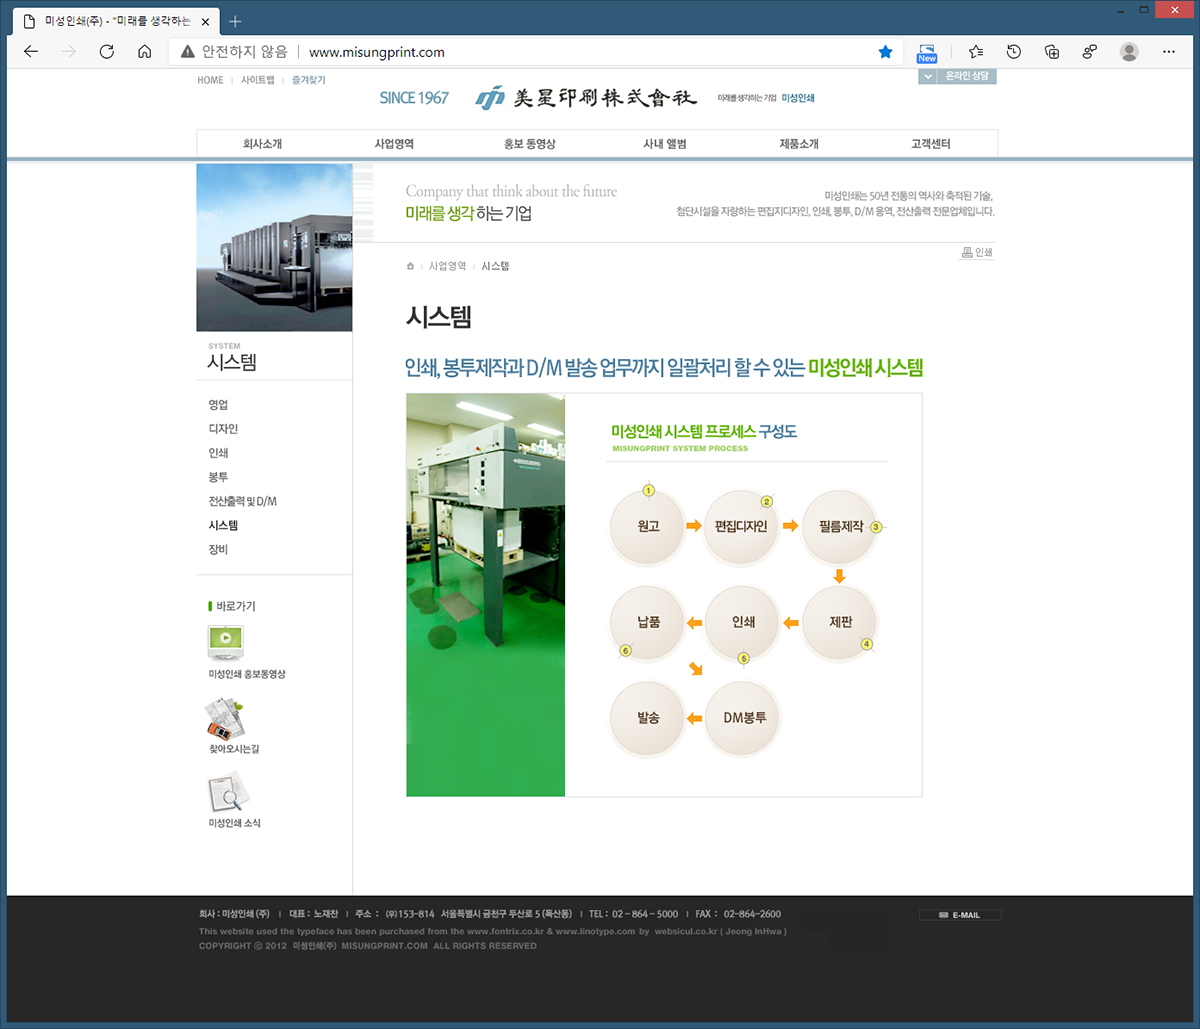Screen dimensions: 1200x1029
Task: Expand the 온라인 상담 dropdown arrow
Action: (x=926, y=77)
